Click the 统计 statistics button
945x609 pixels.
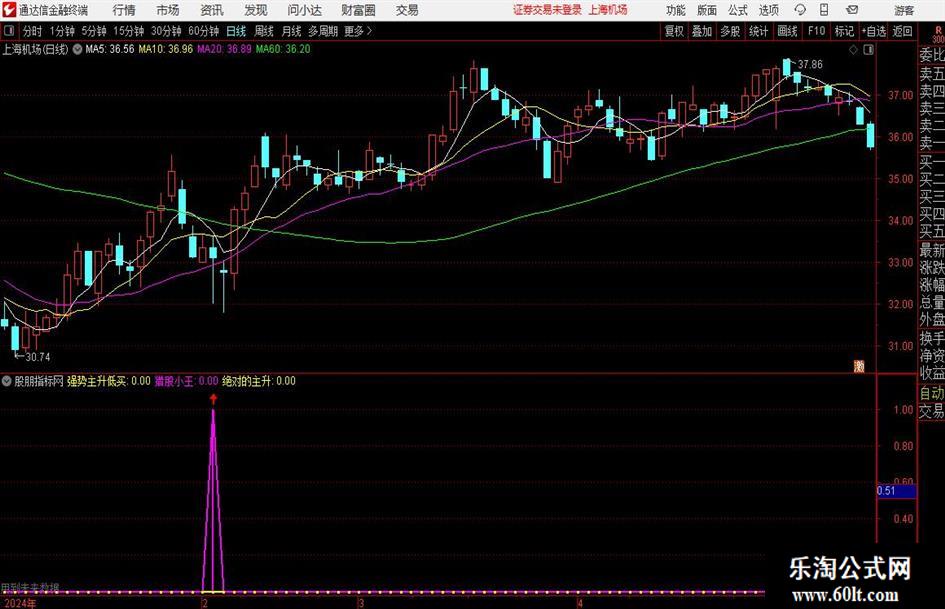coord(759,31)
